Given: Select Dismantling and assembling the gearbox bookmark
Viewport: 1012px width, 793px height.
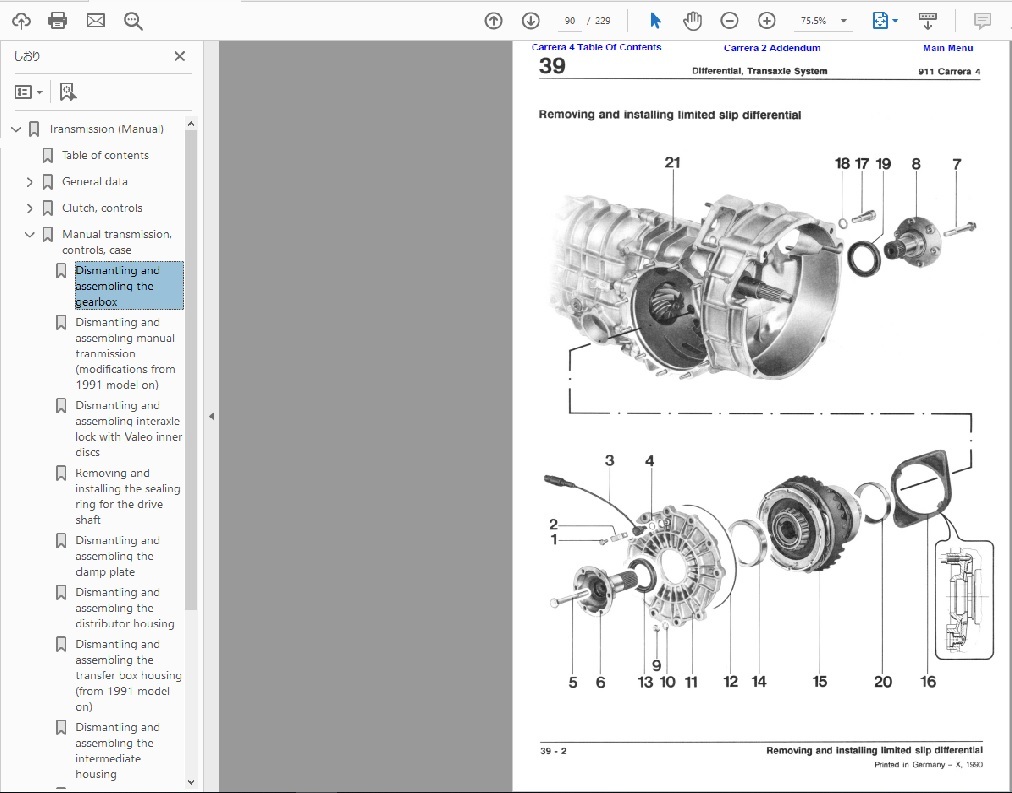Looking at the screenshot, I should [129, 286].
